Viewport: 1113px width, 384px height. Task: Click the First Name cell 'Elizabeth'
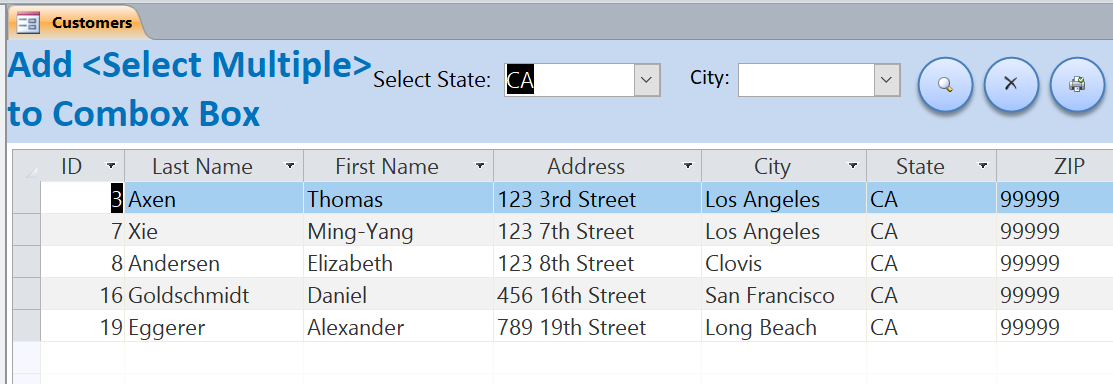tap(398, 263)
